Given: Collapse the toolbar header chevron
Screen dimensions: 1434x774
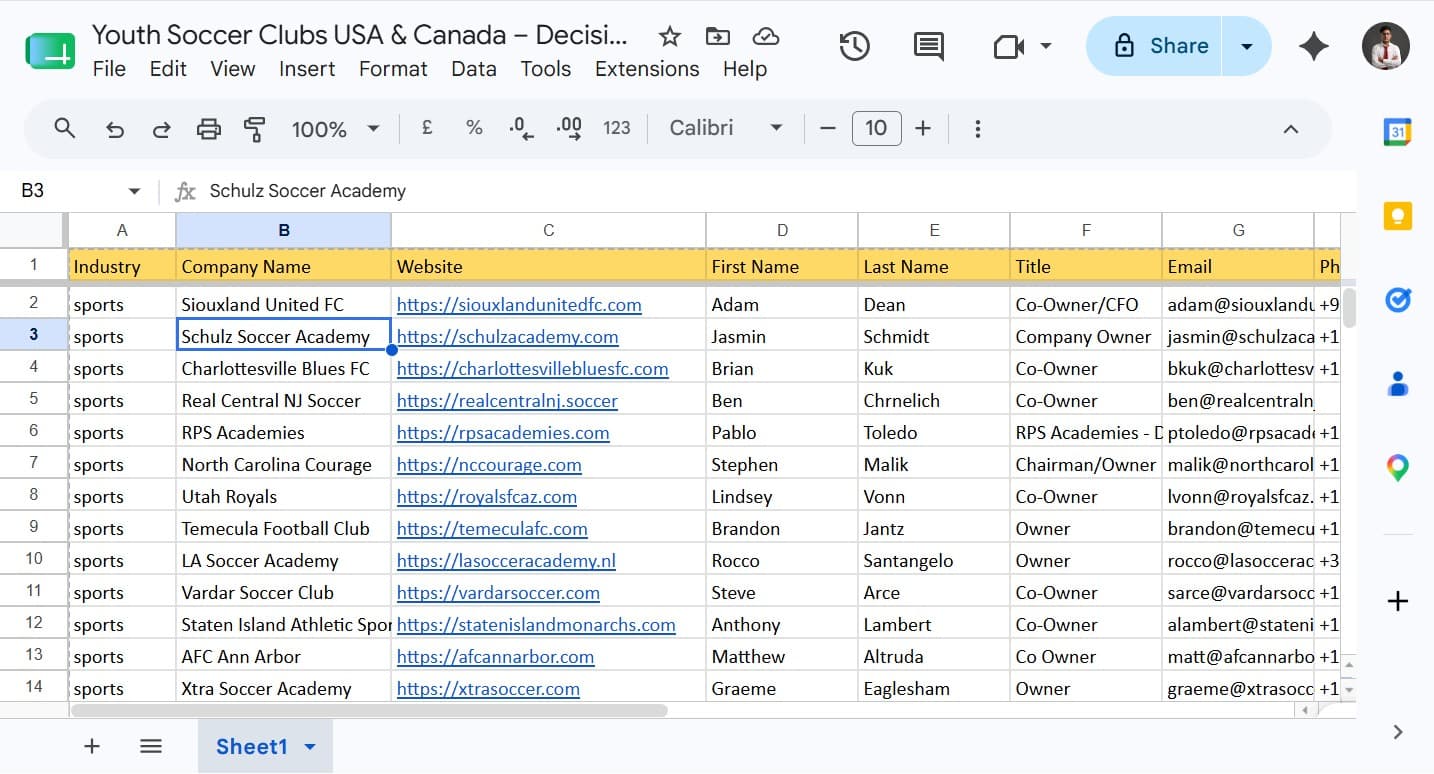Looking at the screenshot, I should click(1291, 129).
